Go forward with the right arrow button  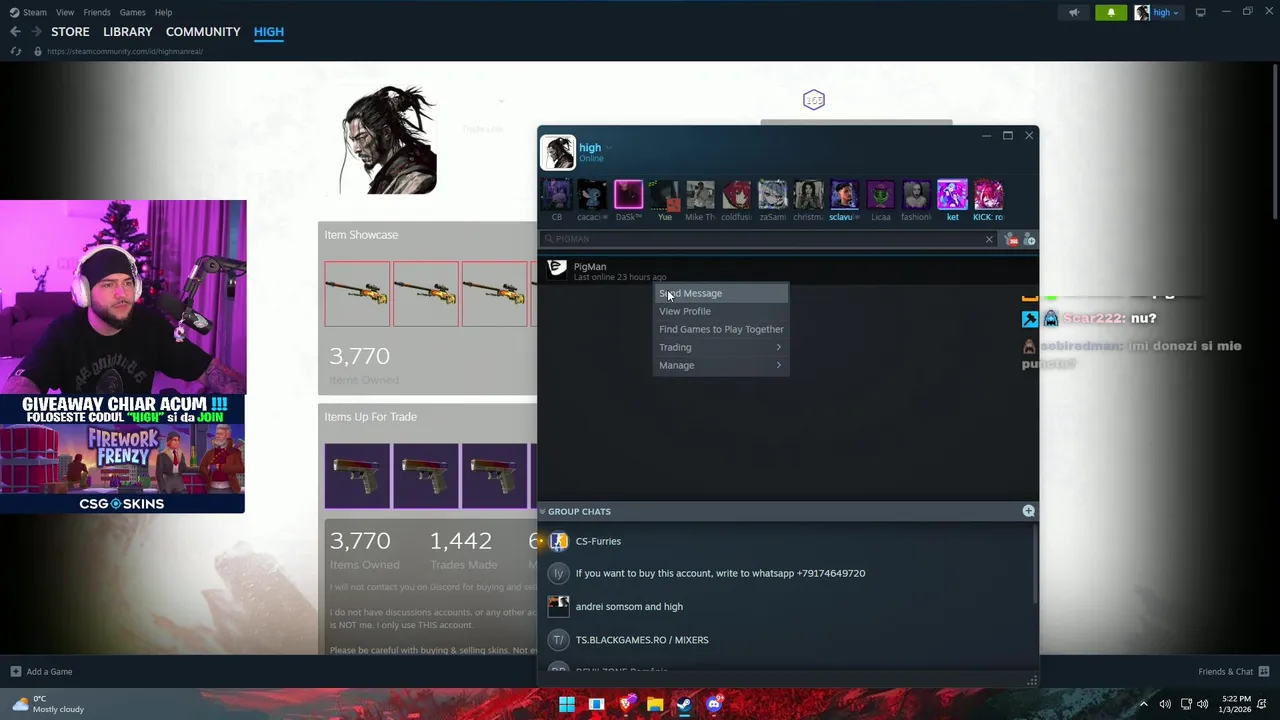coord(37,32)
